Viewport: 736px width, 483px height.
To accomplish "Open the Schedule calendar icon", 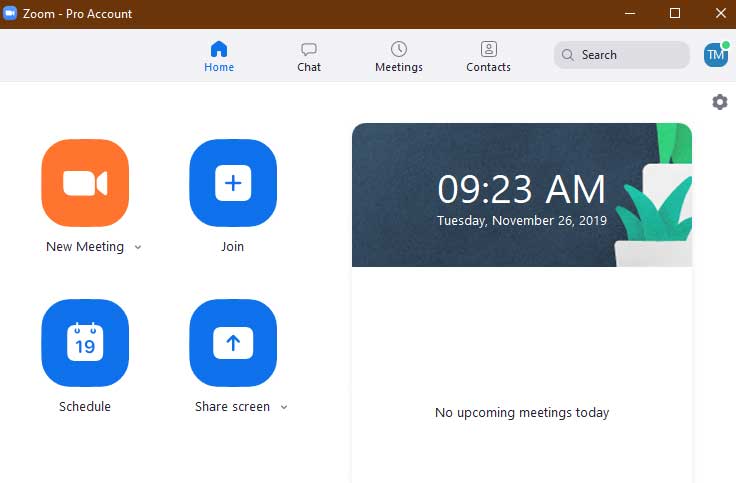I will click(85, 343).
